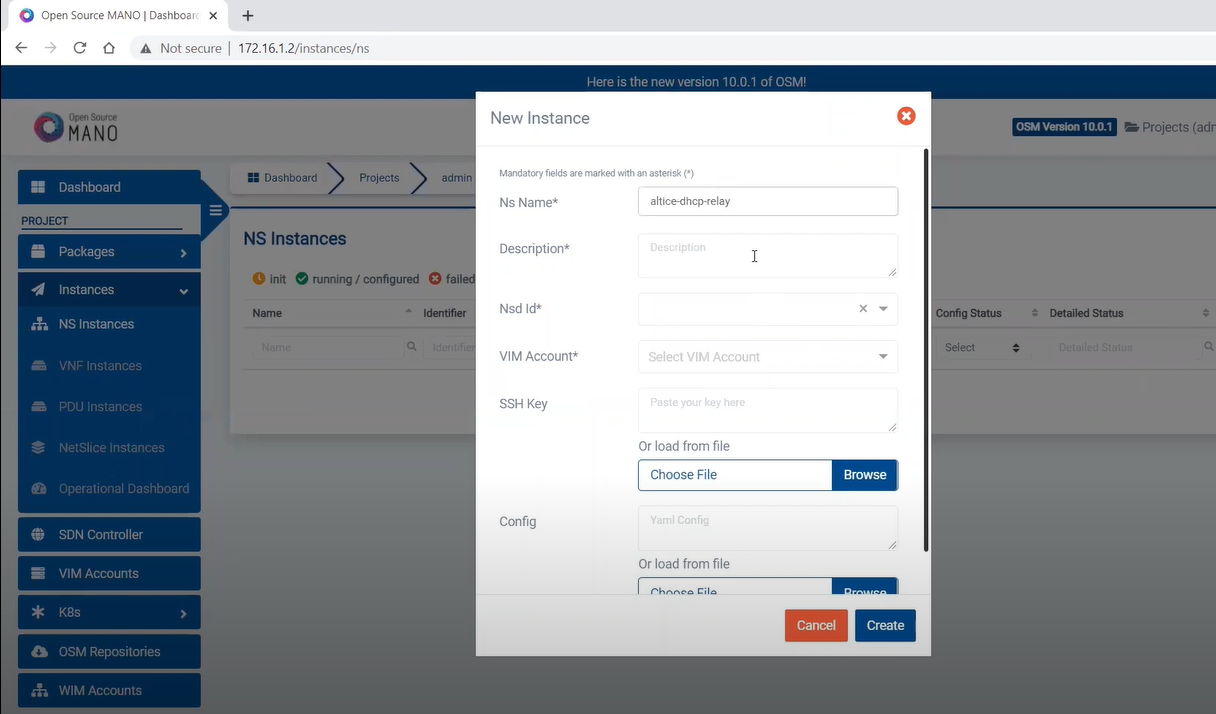Open NetSlice Instances in sidebar
Image resolution: width=1216 pixels, height=714 pixels.
point(111,448)
